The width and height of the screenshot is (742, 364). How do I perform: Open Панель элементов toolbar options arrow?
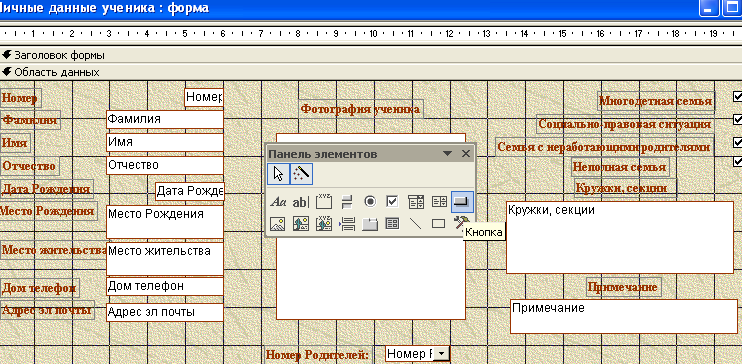pos(447,154)
